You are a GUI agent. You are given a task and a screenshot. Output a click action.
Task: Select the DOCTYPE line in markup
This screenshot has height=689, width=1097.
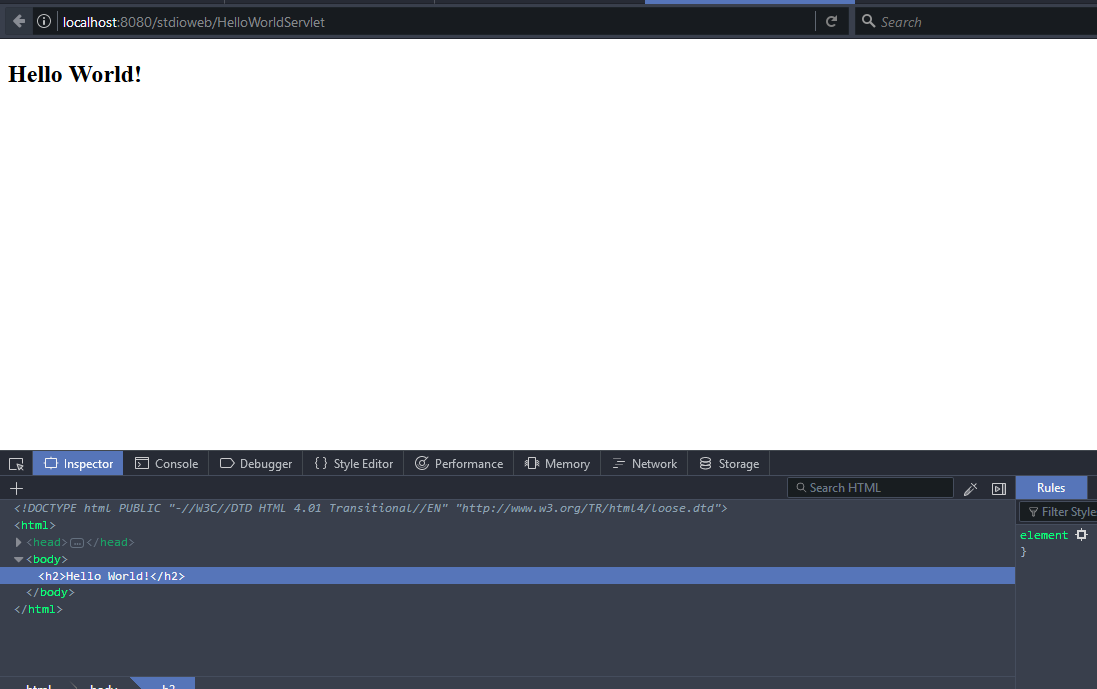[371, 508]
